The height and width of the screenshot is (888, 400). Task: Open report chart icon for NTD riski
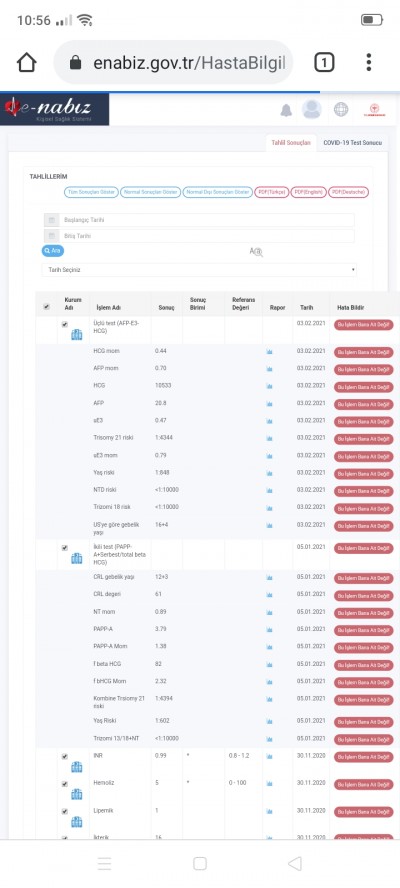[x=269, y=490]
